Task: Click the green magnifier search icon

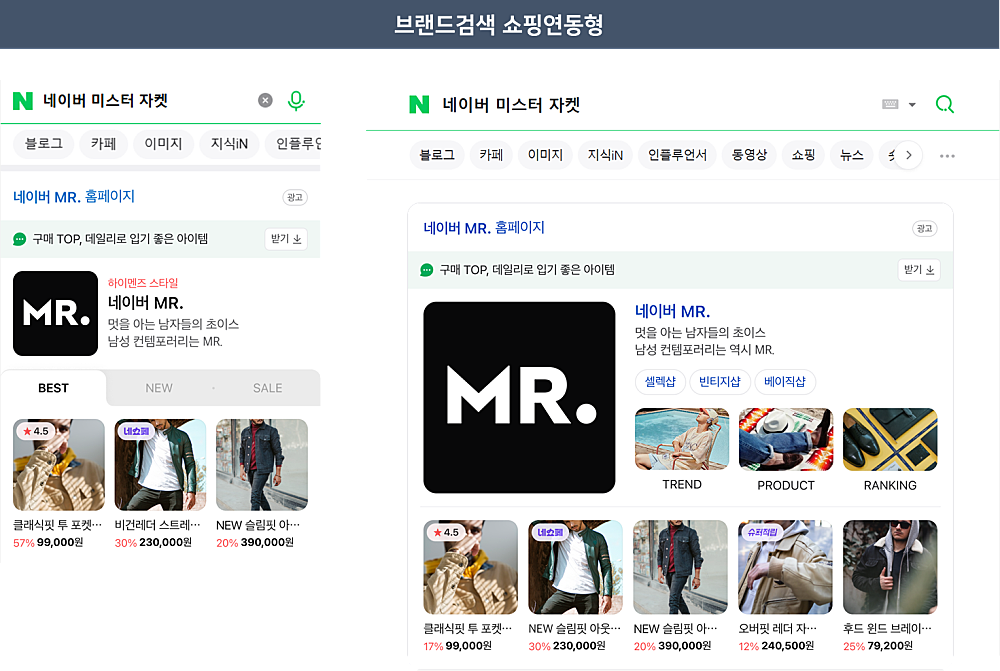Action: tap(945, 104)
